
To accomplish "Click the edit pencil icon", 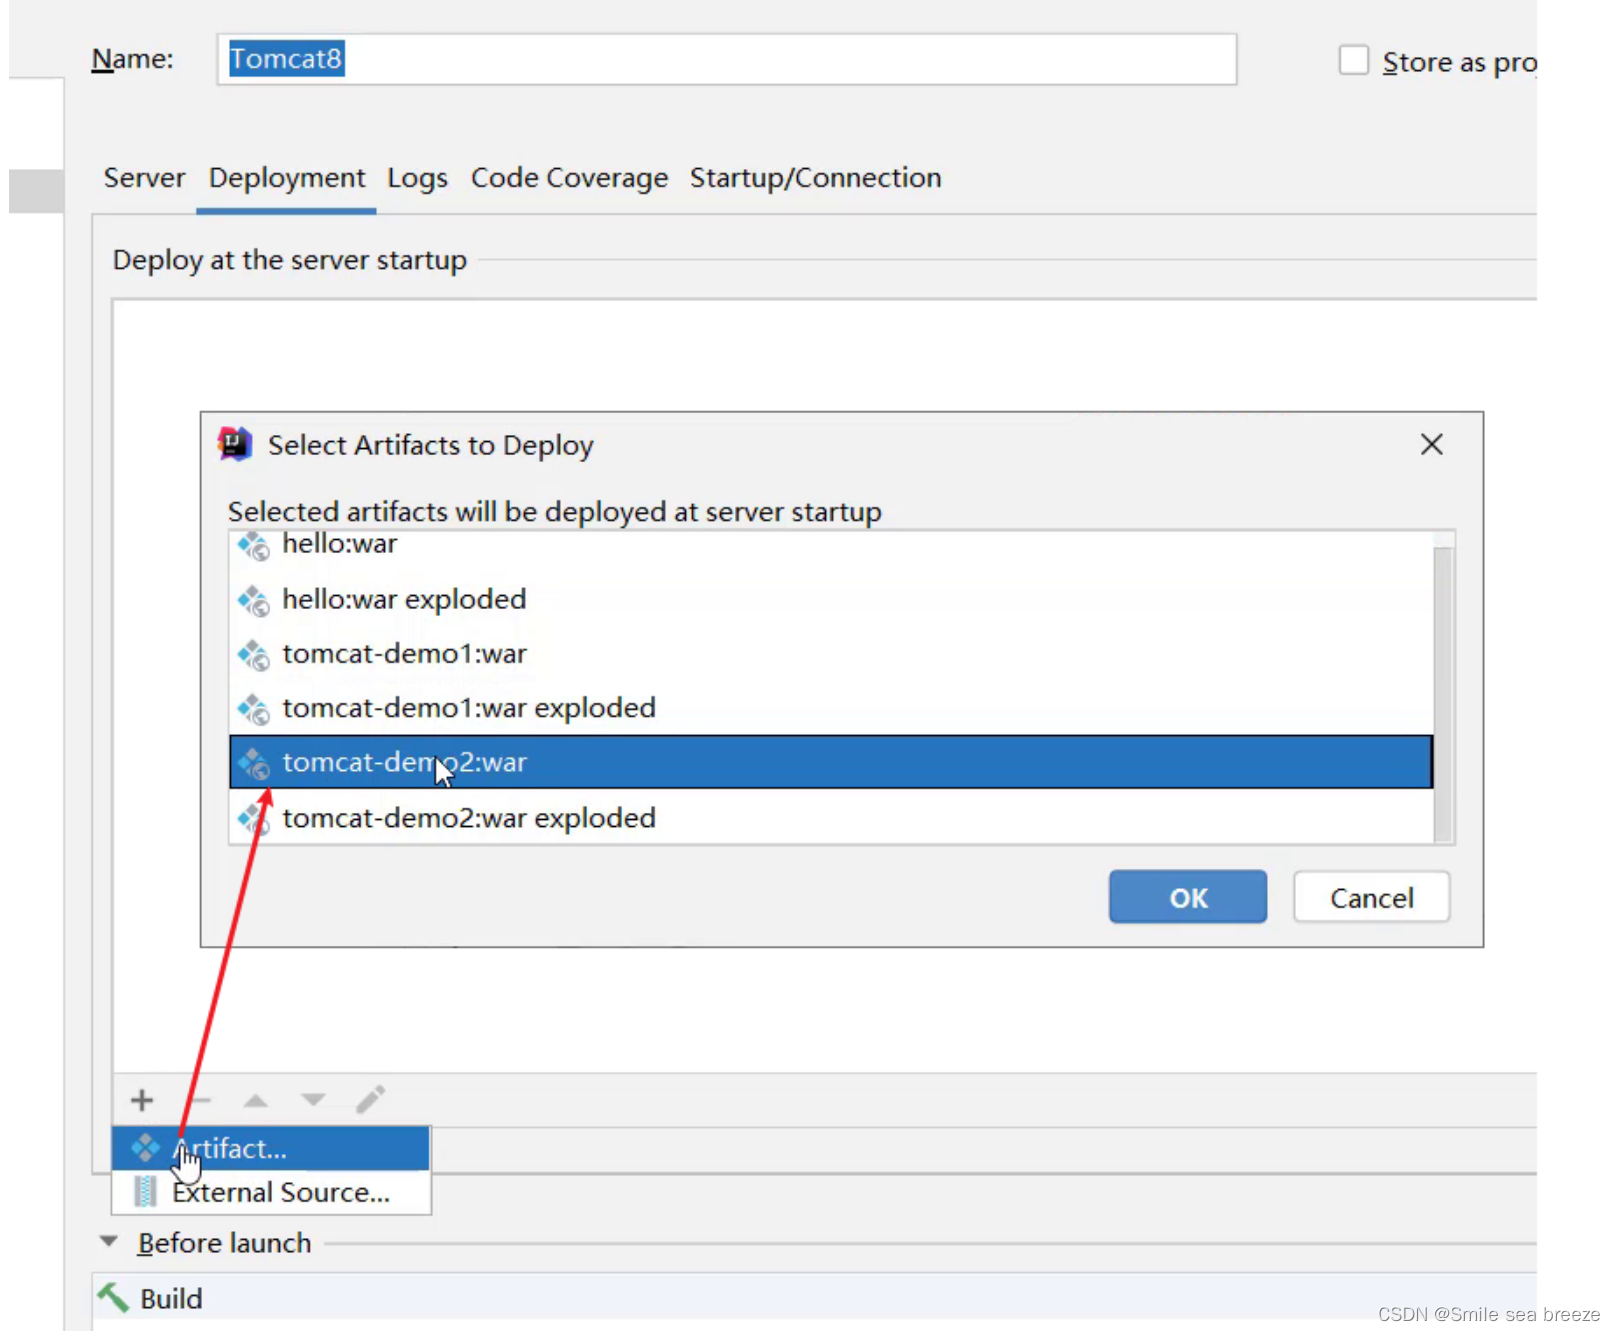I will pyautogui.click(x=370, y=1099).
